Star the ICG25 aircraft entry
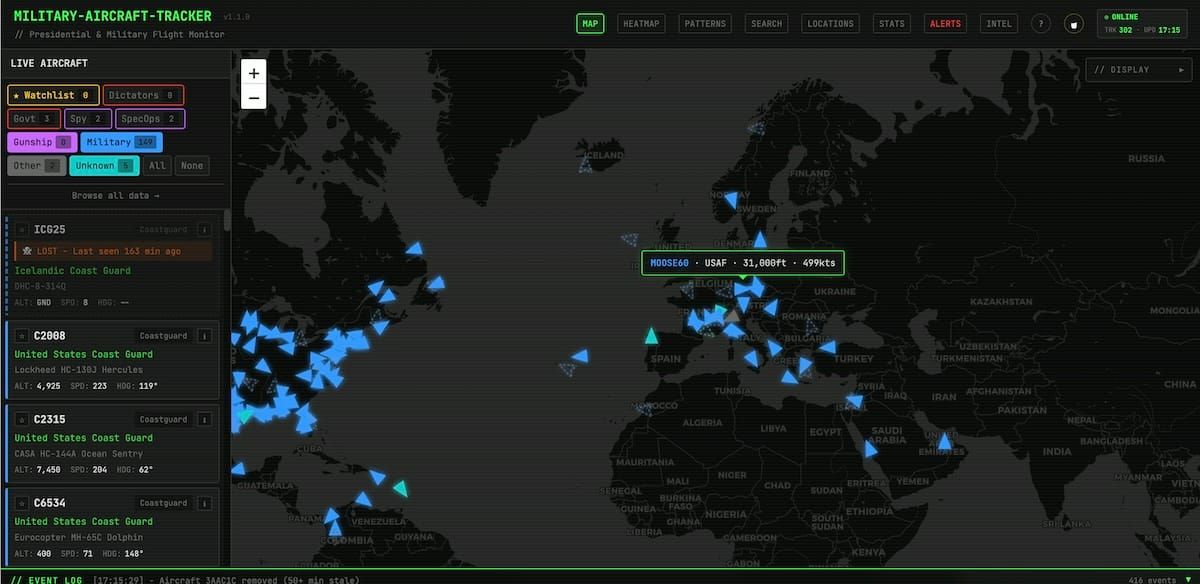This screenshot has width=1200, height=584. pyautogui.click(x=22, y=230)
